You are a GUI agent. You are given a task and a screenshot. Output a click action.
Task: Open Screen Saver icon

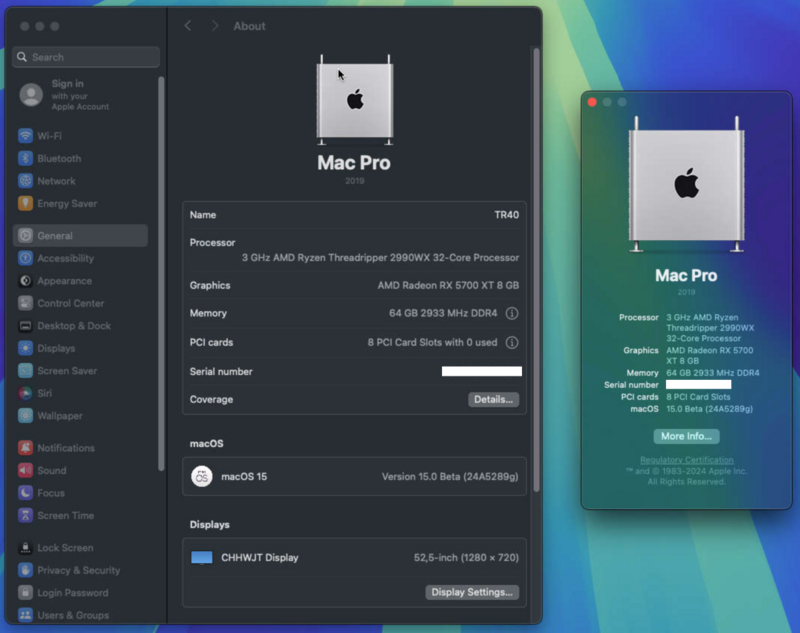(25, 370)
